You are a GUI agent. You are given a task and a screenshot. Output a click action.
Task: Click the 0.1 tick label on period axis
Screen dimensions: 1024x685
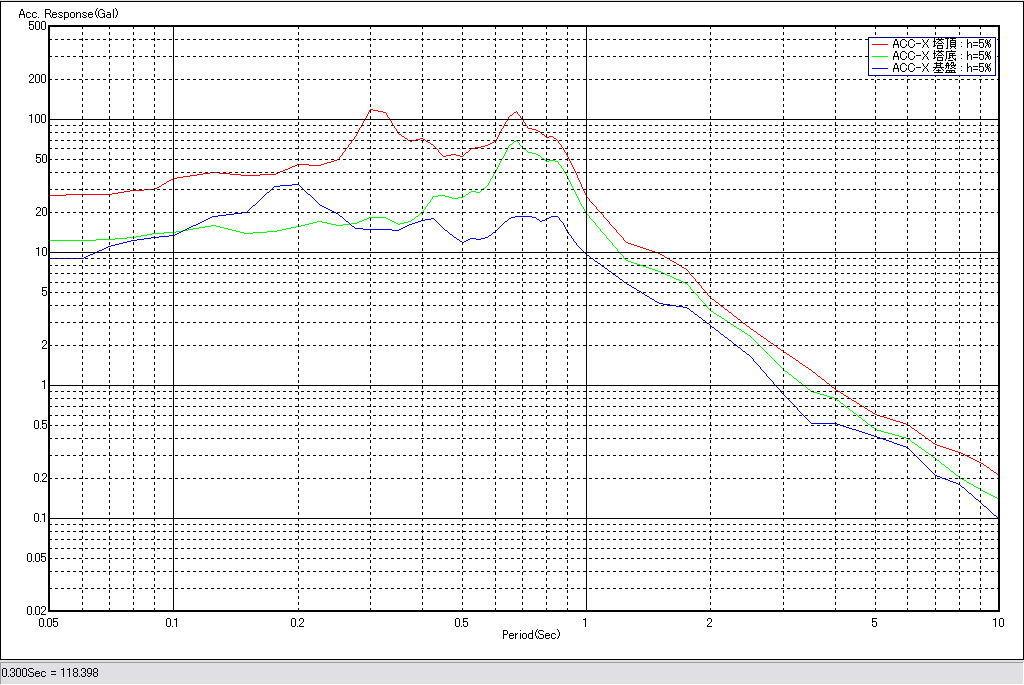point(173,623)
